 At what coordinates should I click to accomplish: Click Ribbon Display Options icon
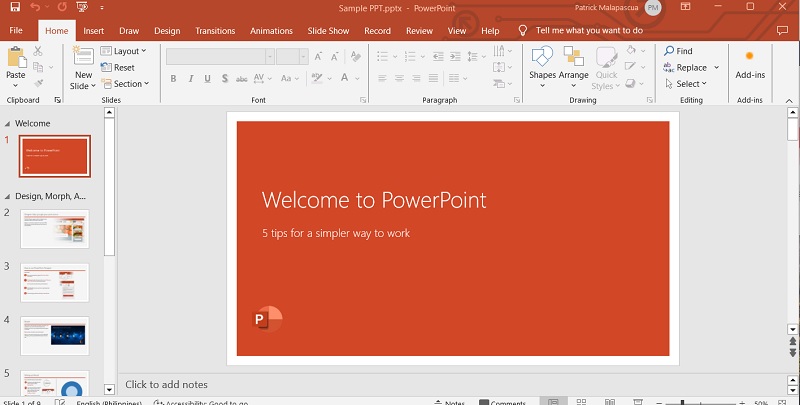point(685,7)
